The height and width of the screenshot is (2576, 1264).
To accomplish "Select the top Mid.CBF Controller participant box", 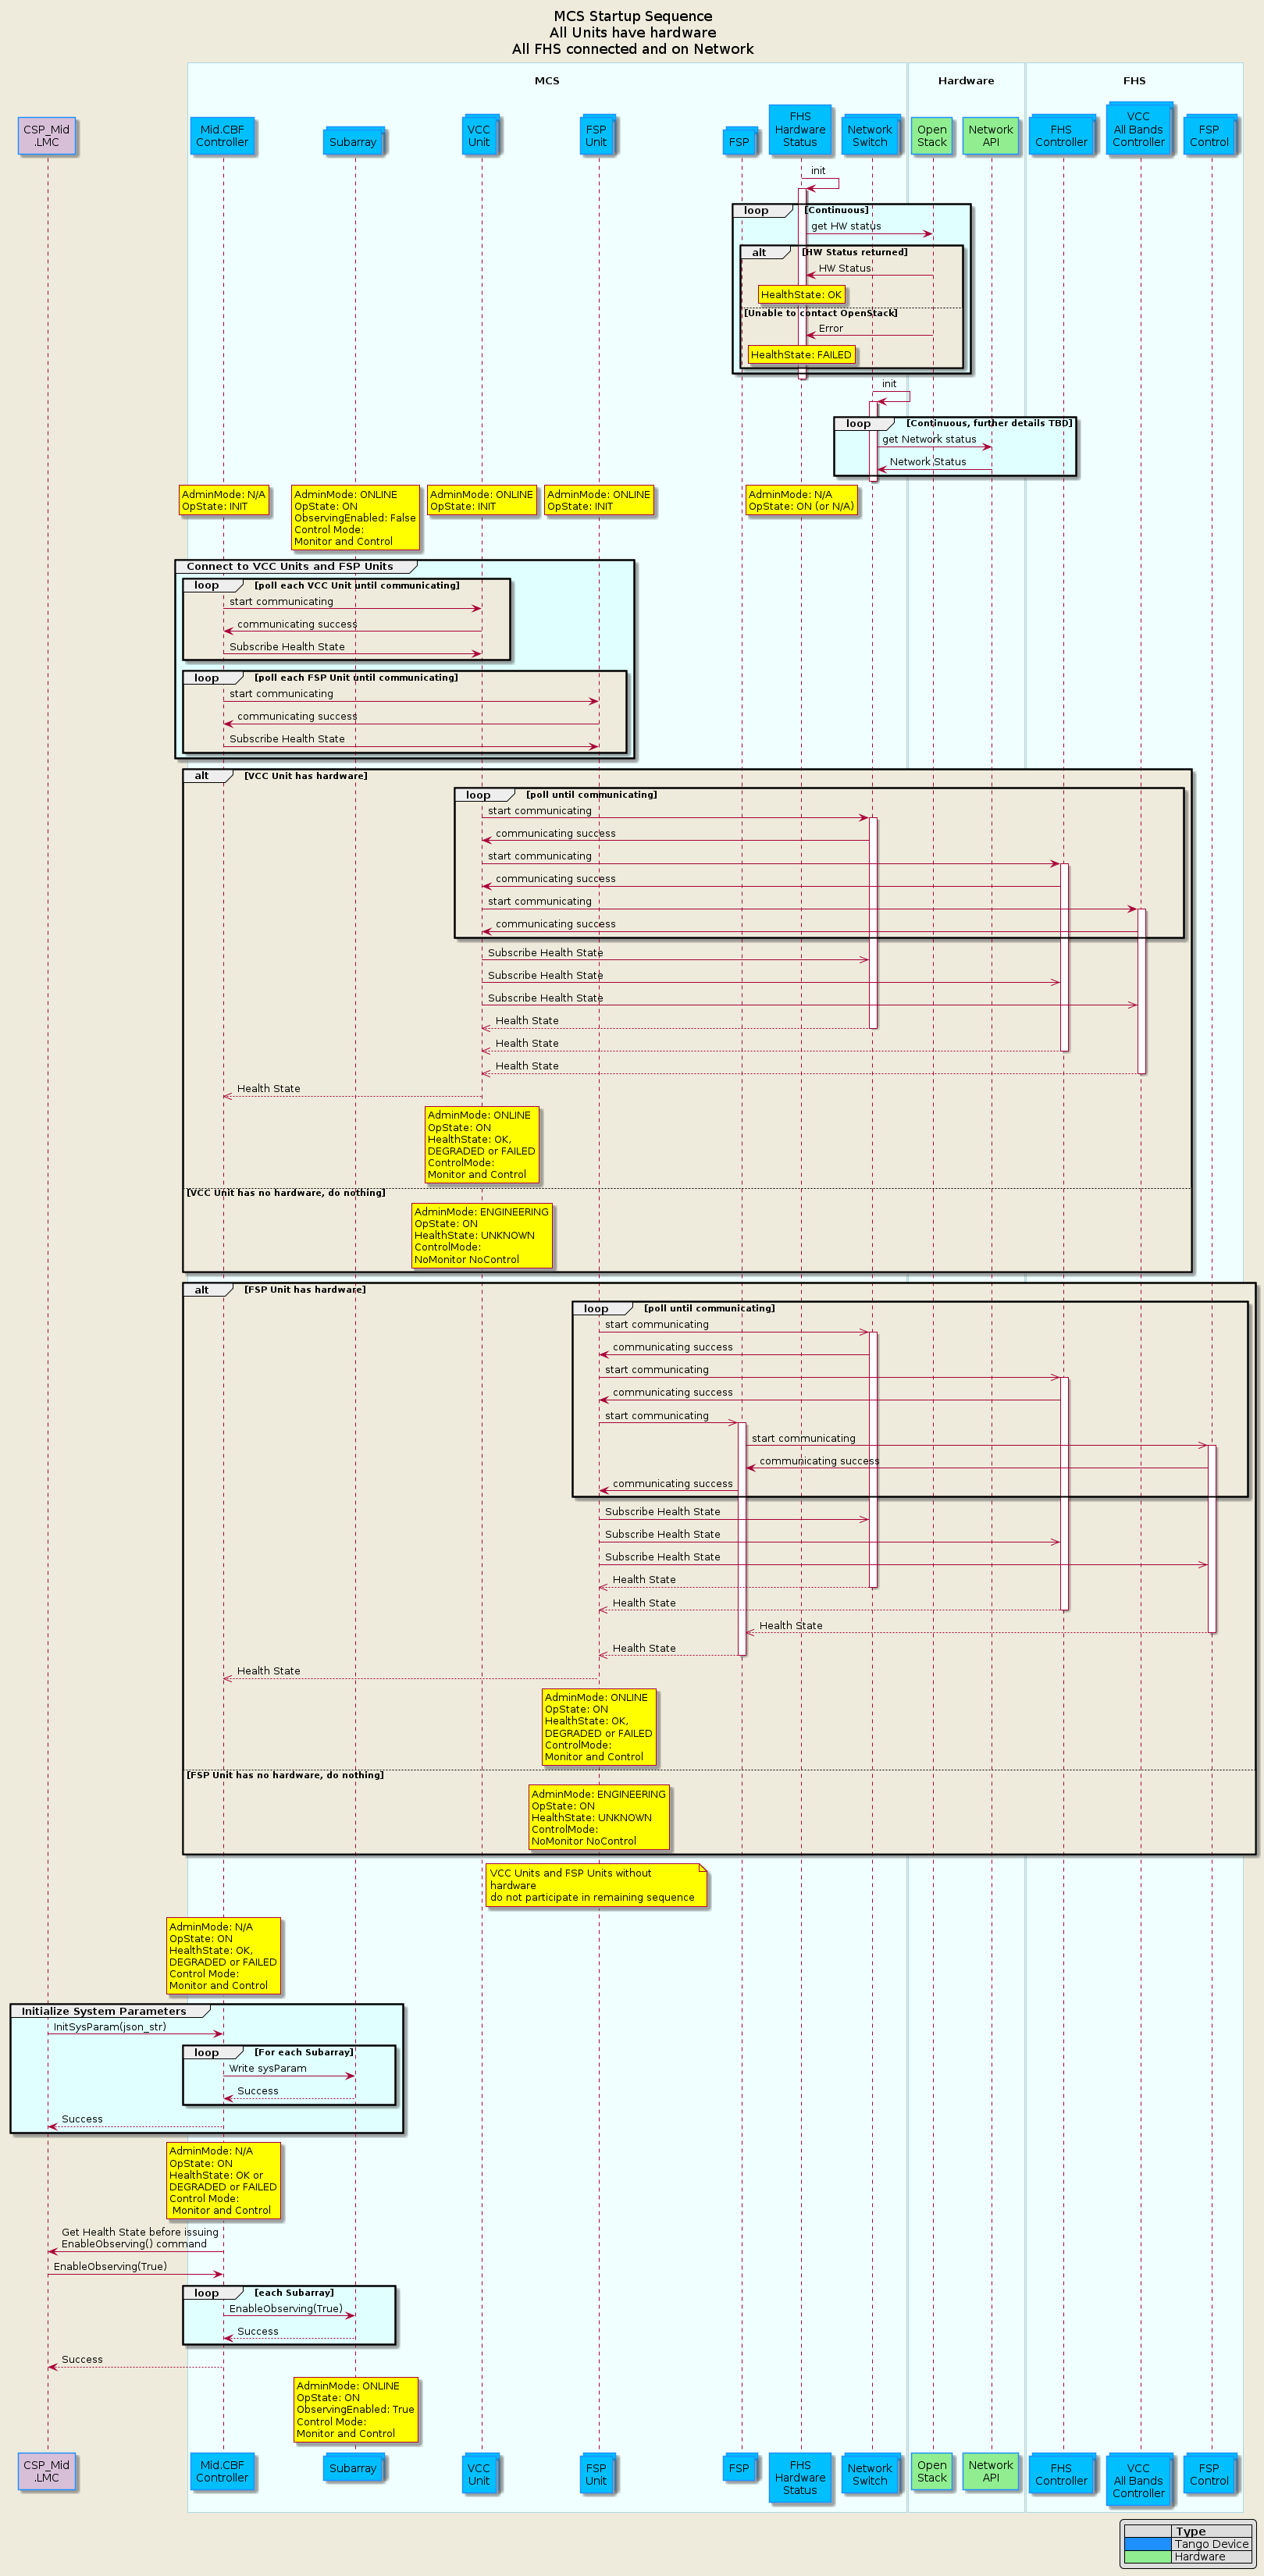I will (222, 136).
